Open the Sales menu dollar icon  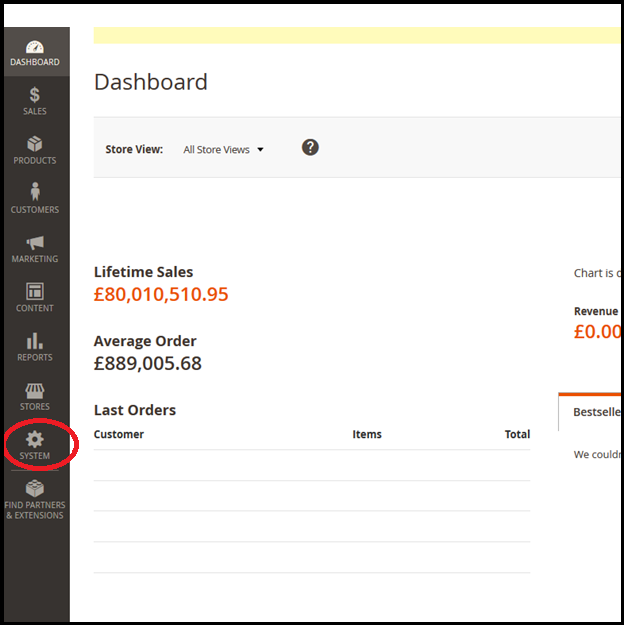click(35, 101)
